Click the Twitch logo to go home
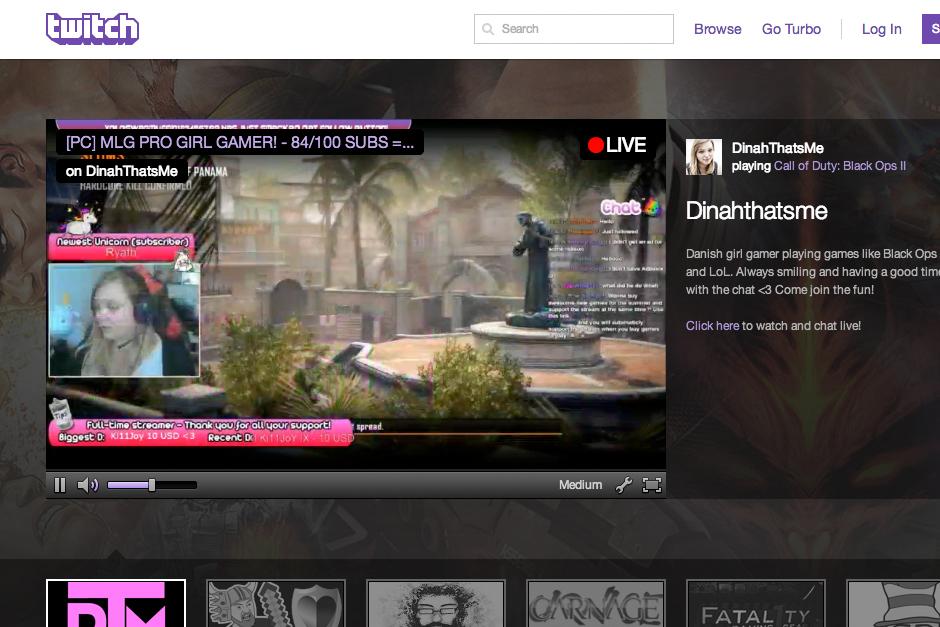940x627 pixels. pos(92,28)
